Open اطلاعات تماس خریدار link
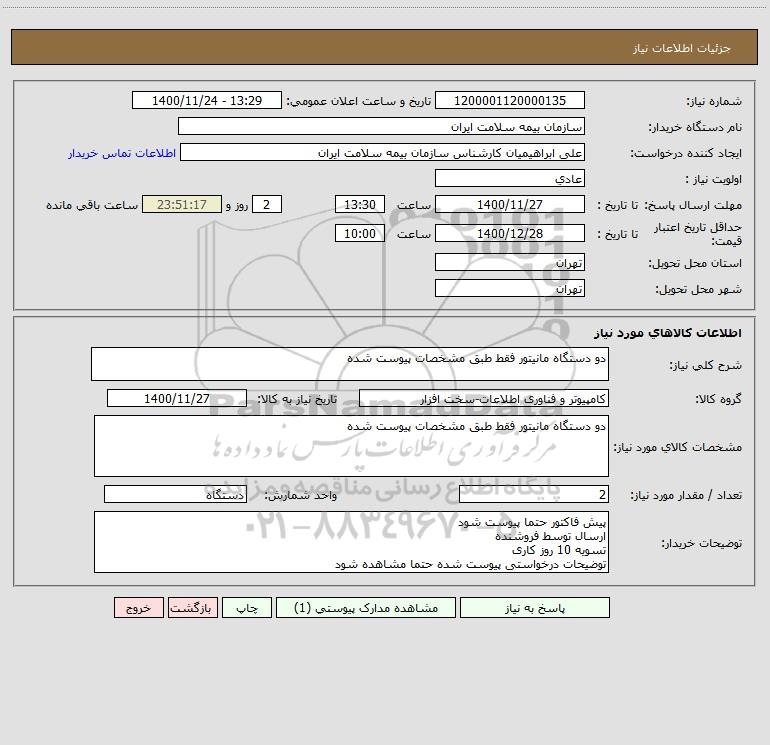 click(x=122, y=153)
